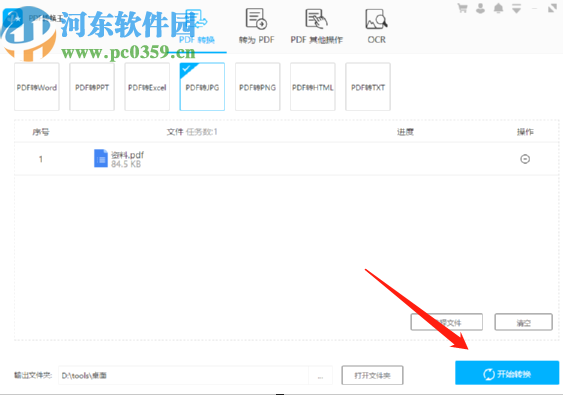The width and height of the screenshot is (563, 395).
Task: Click the 文件 column header
Action: point(175,132)
